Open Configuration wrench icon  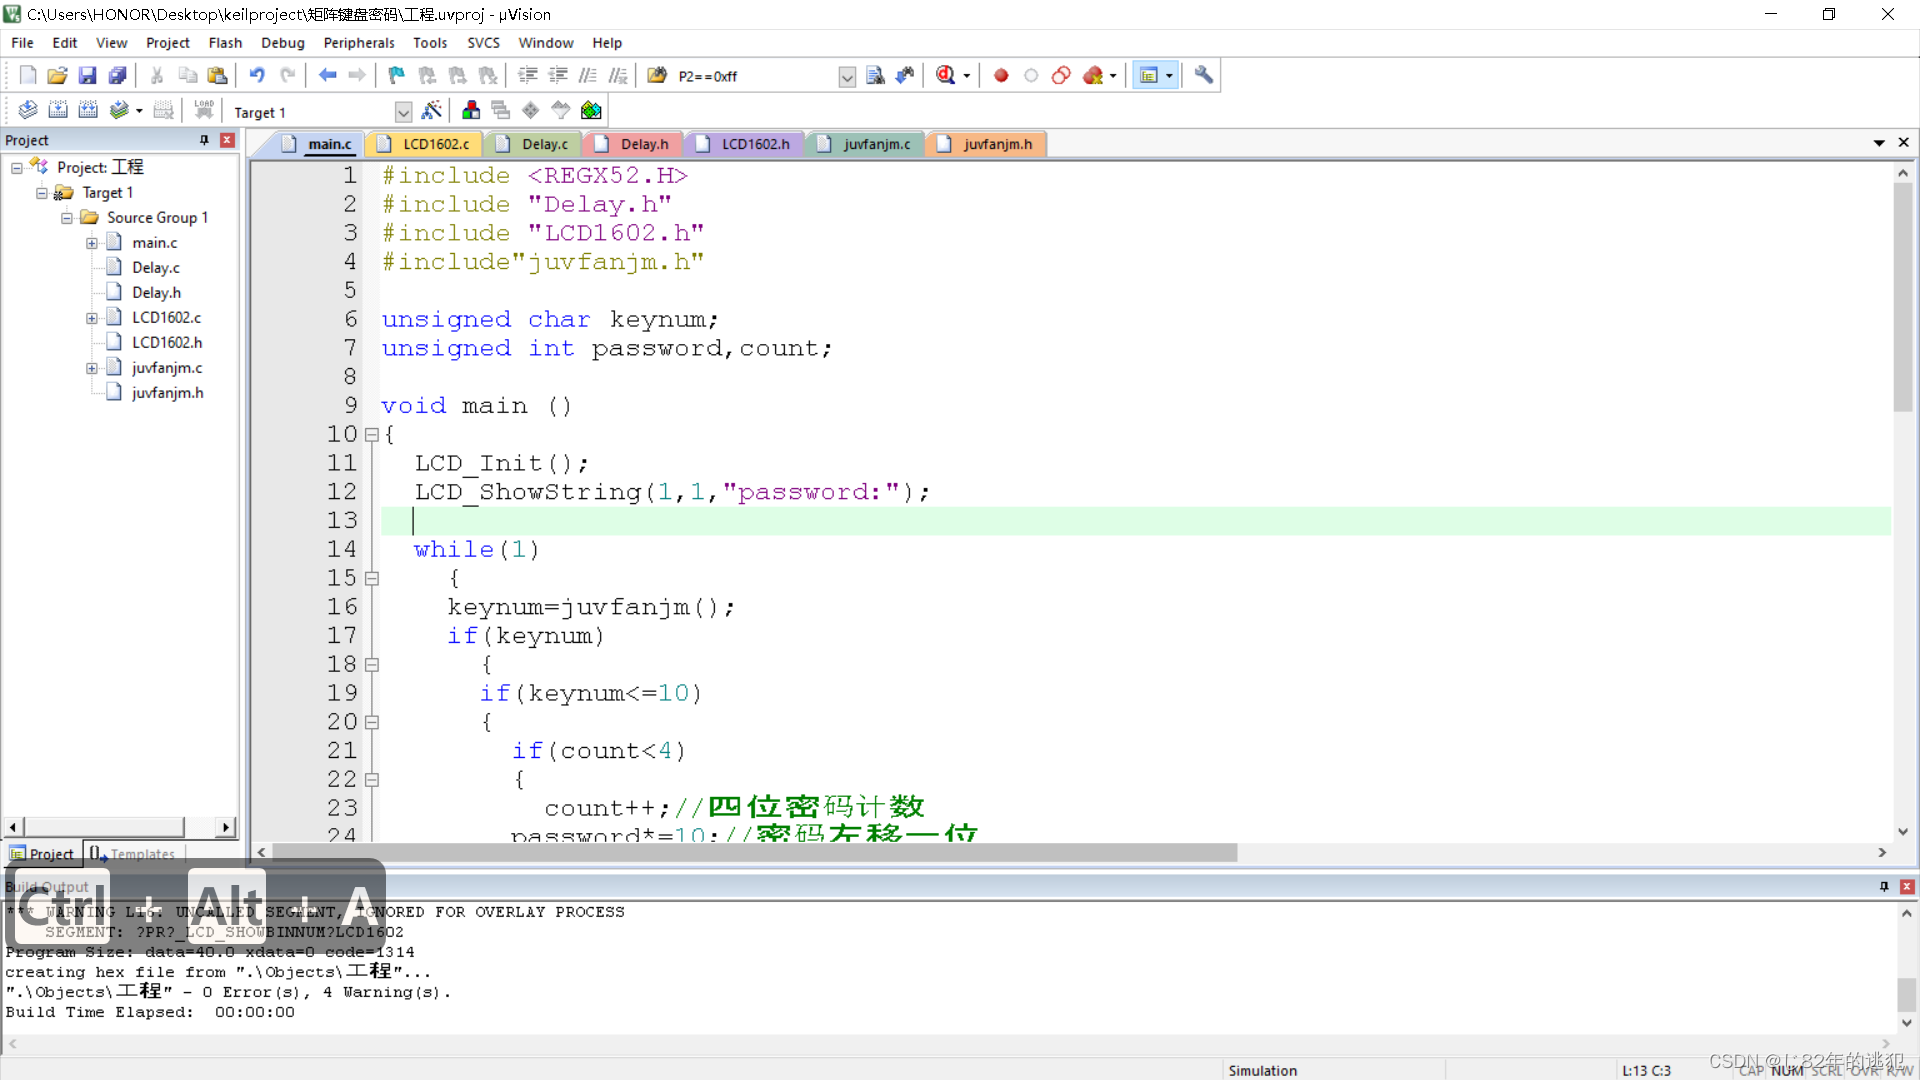(1204, 75)
